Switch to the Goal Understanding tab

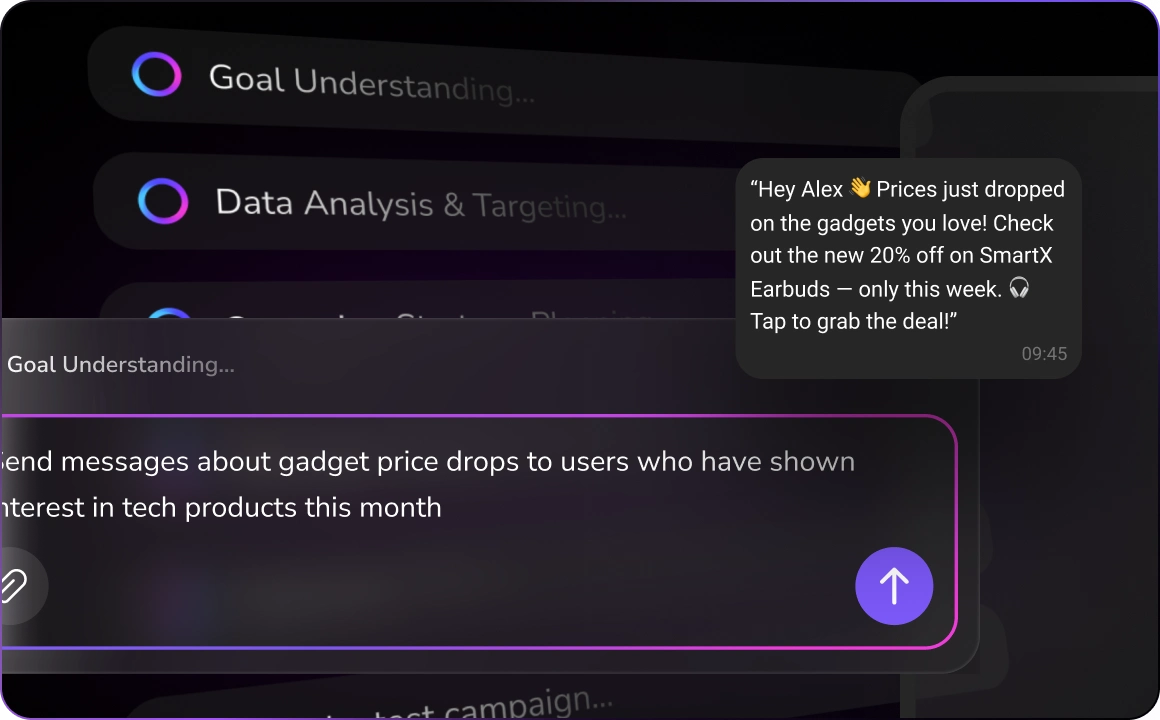[120, 364]
